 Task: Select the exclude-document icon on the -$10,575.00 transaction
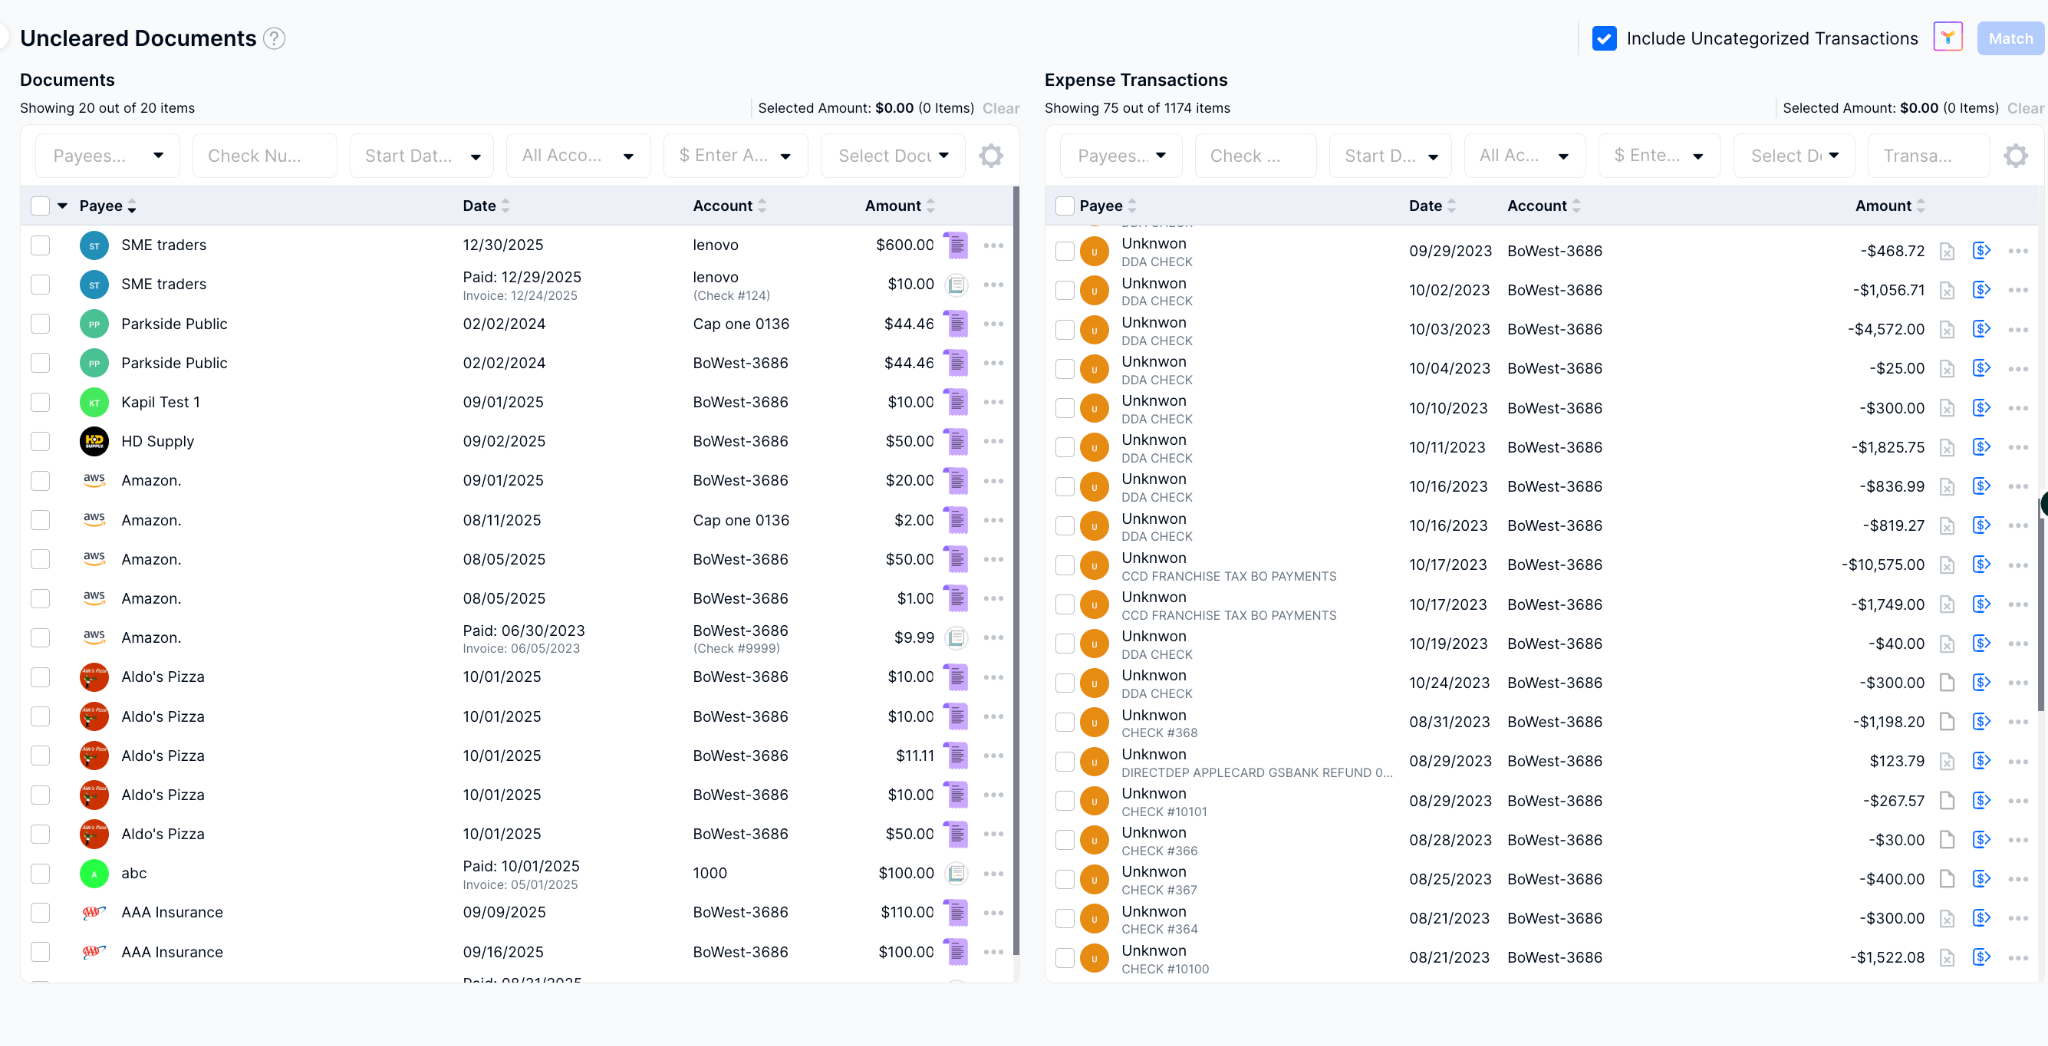click(1946, 564)
